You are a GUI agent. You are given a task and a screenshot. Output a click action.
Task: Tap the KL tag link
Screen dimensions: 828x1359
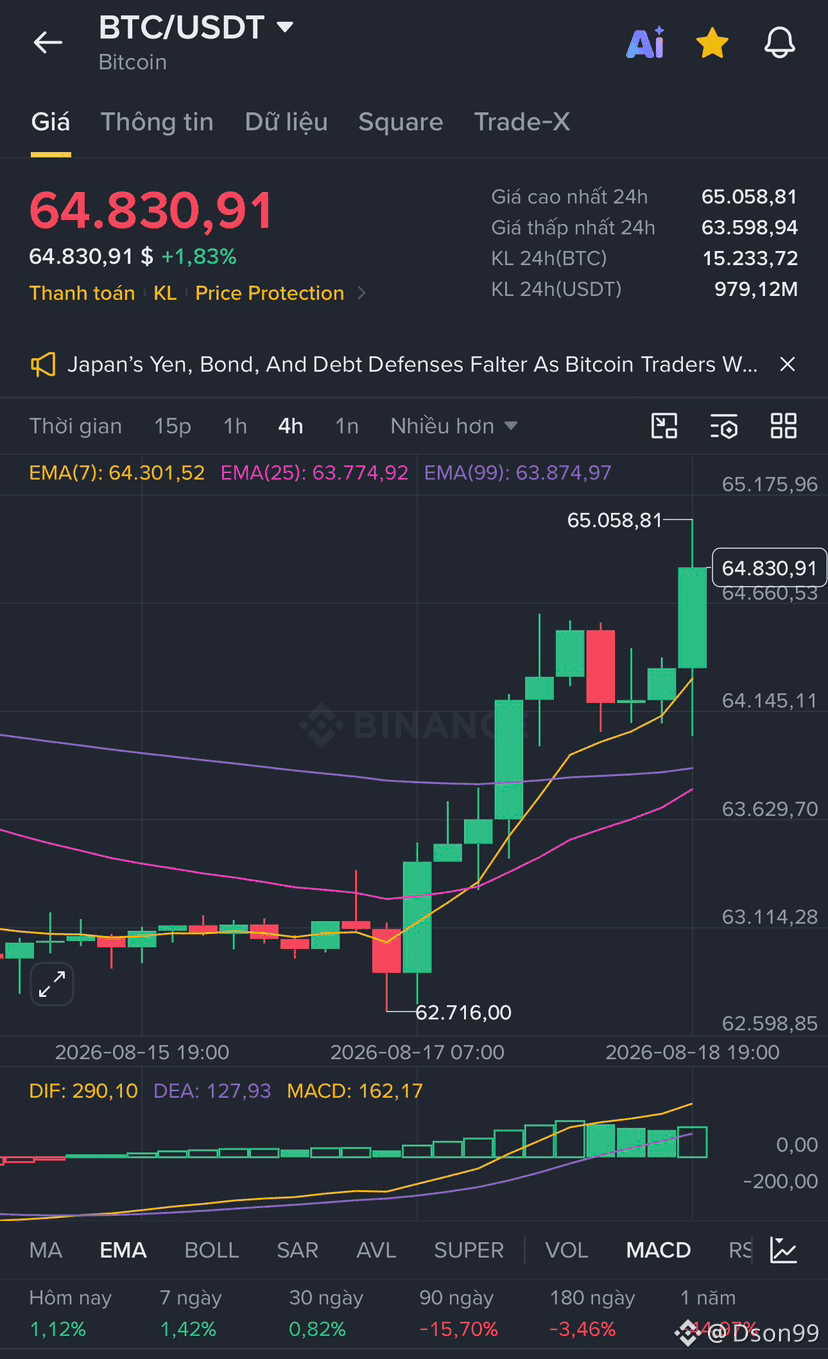pos(165,293)
